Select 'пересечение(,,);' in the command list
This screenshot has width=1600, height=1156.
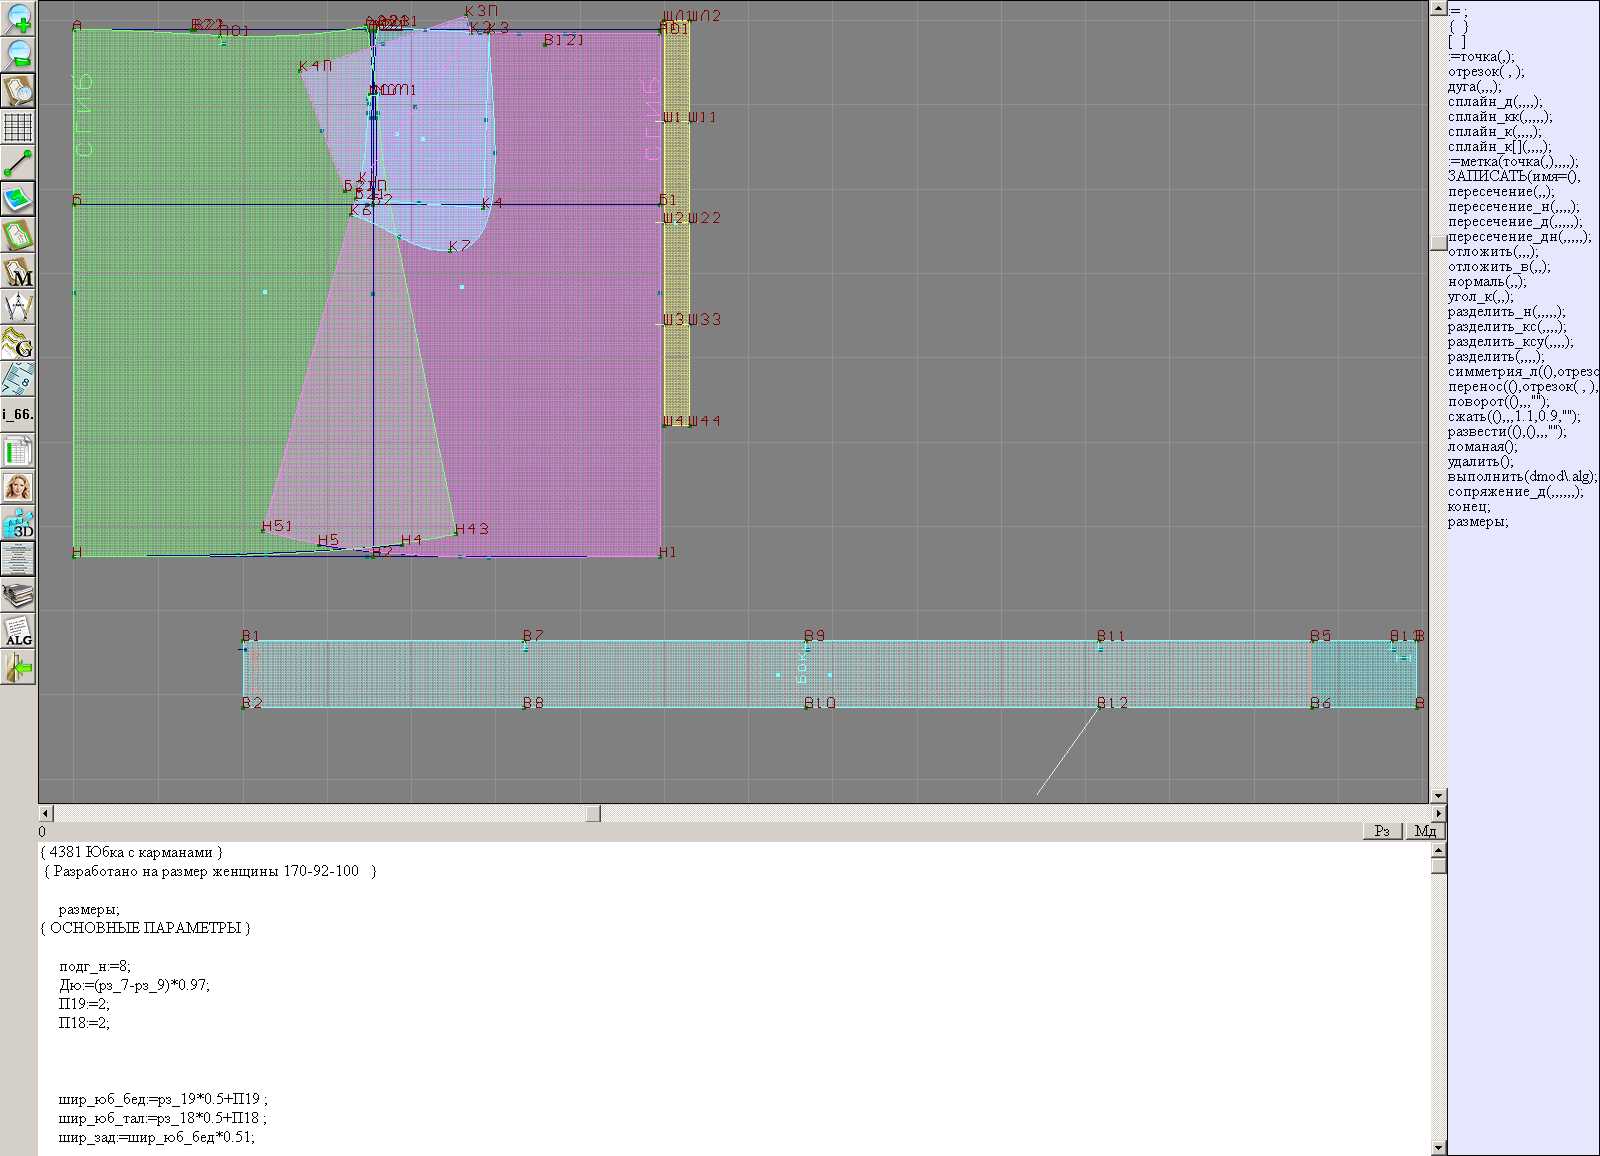coord(1501,192)
